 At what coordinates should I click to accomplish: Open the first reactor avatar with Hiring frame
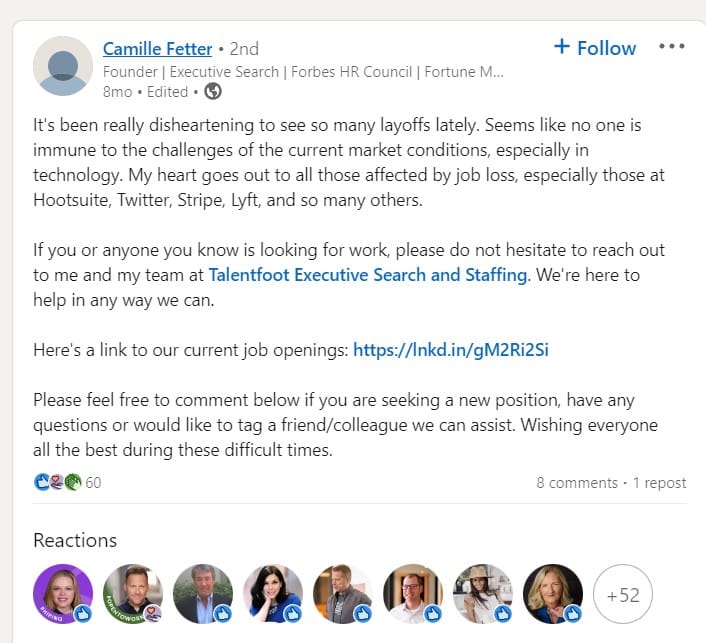pyautogui.click(x=63, y=594)
